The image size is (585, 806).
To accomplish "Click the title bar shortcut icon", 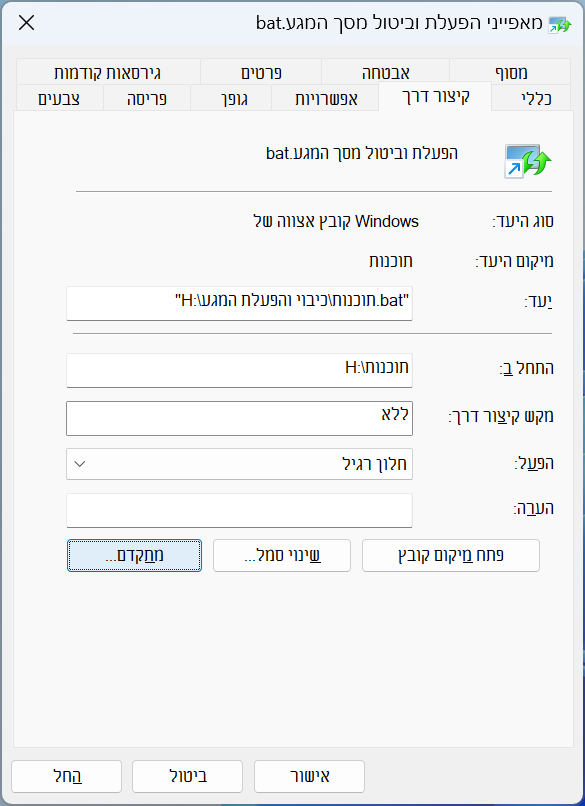I will pyautogui.click(x=560, y=25).
